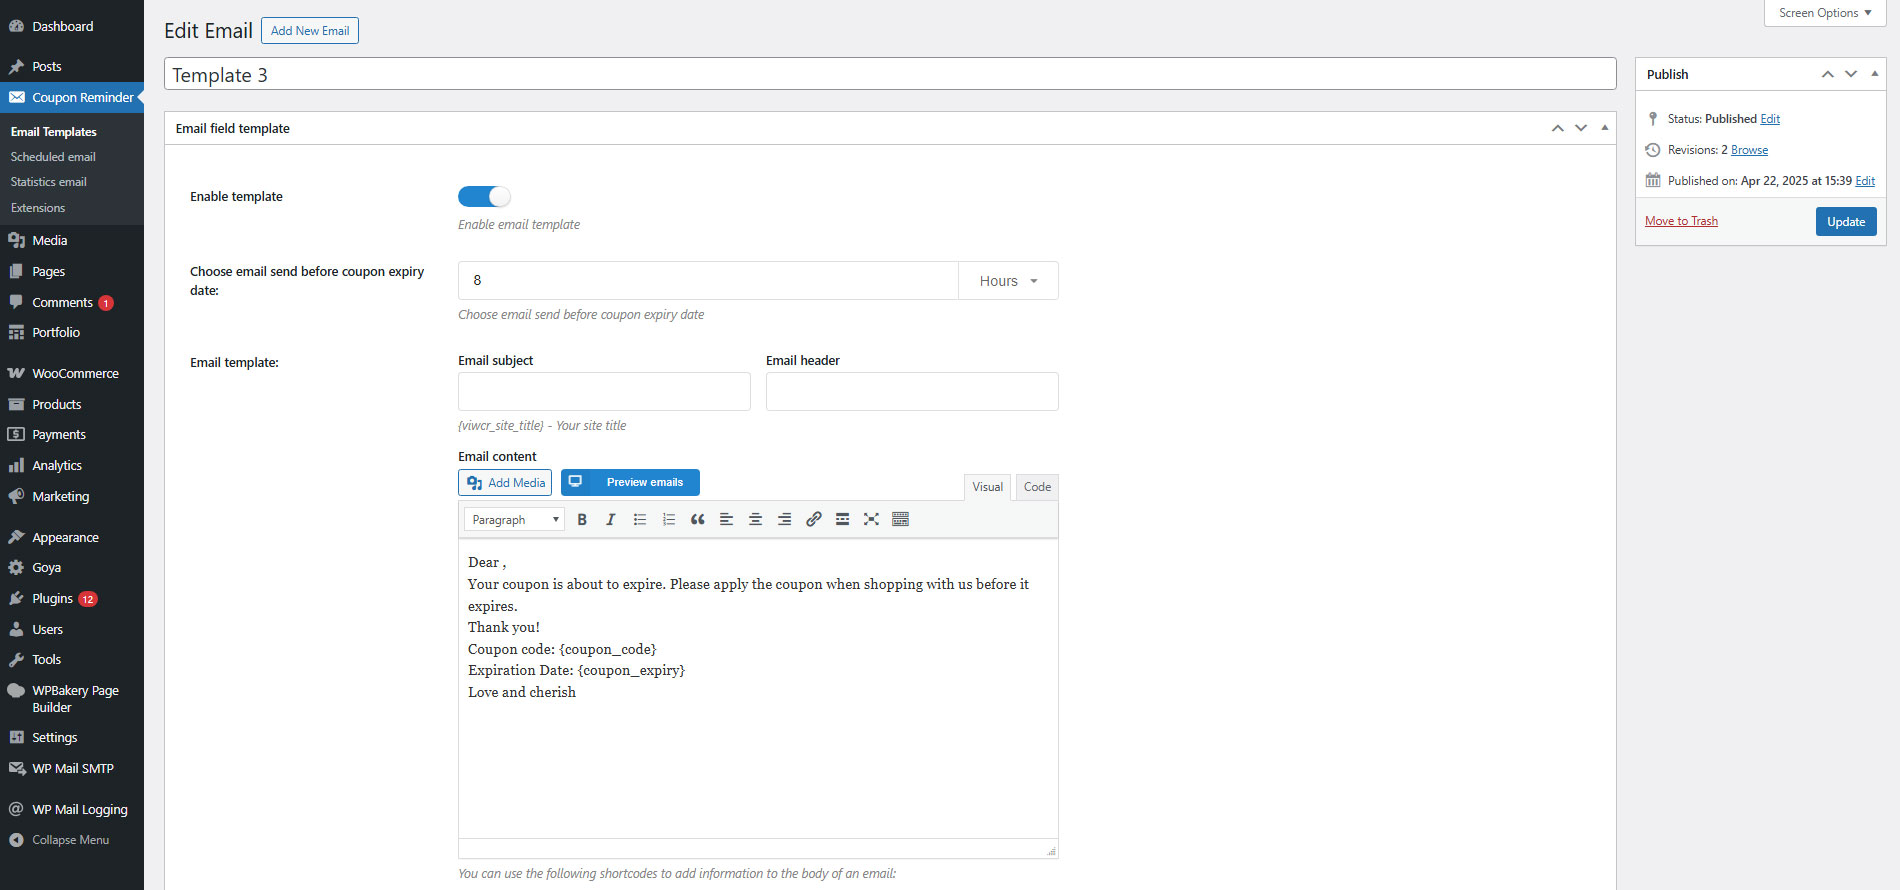Open Scheduled email submenu item
The height and width of the screenshot is (890, 1900).
pyautogui.click(x=53, y=157)
